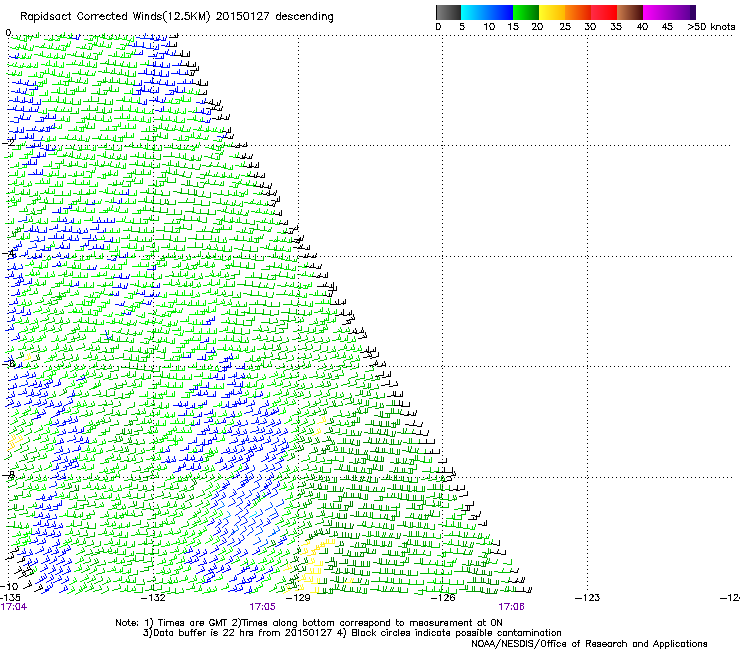The image size is (740, 650).
Task: Click the legend scale label "5"
Action: [x=462, y=27]
